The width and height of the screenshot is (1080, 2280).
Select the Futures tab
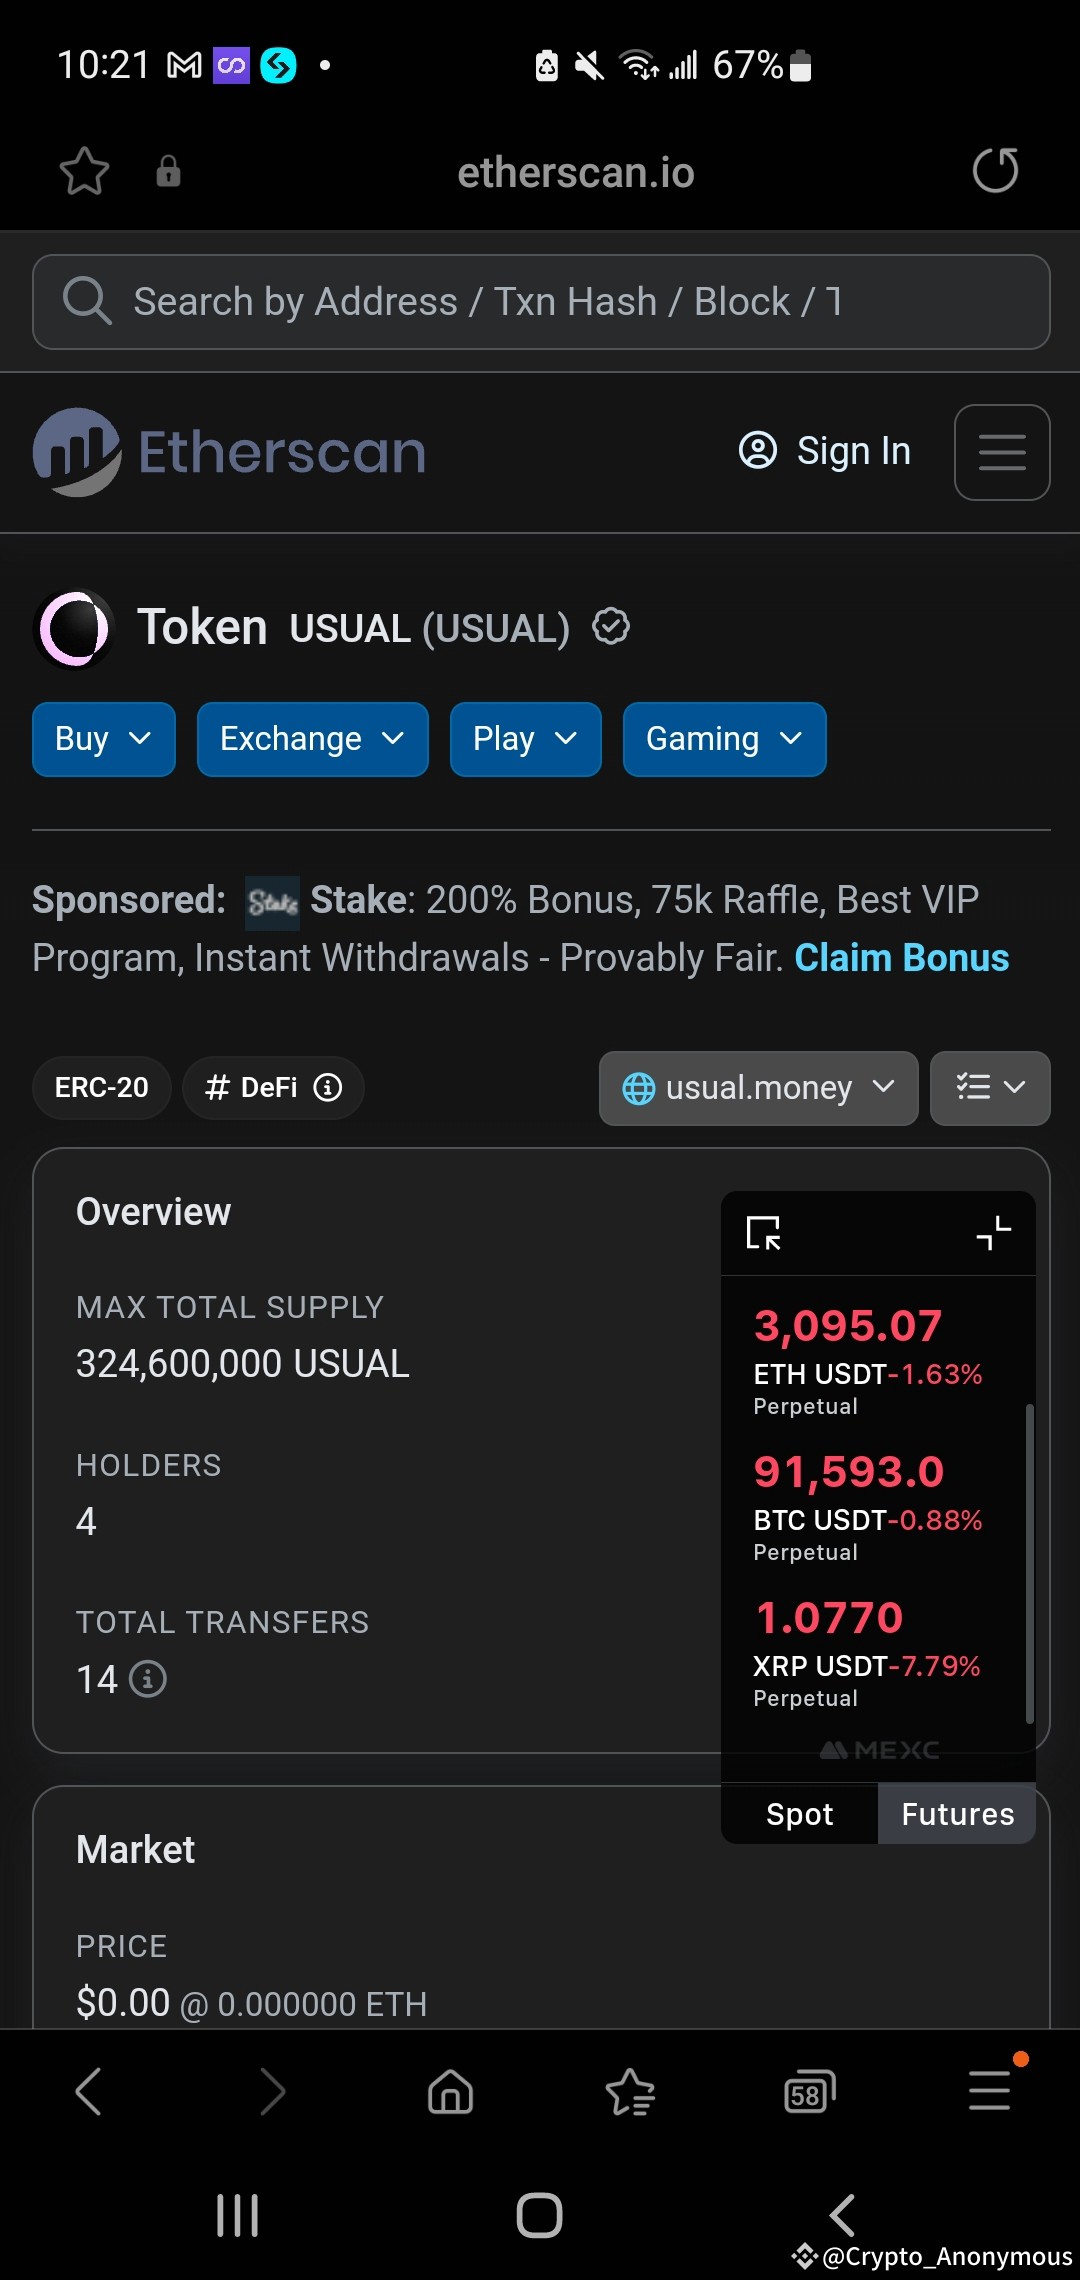pos(957,1814)
